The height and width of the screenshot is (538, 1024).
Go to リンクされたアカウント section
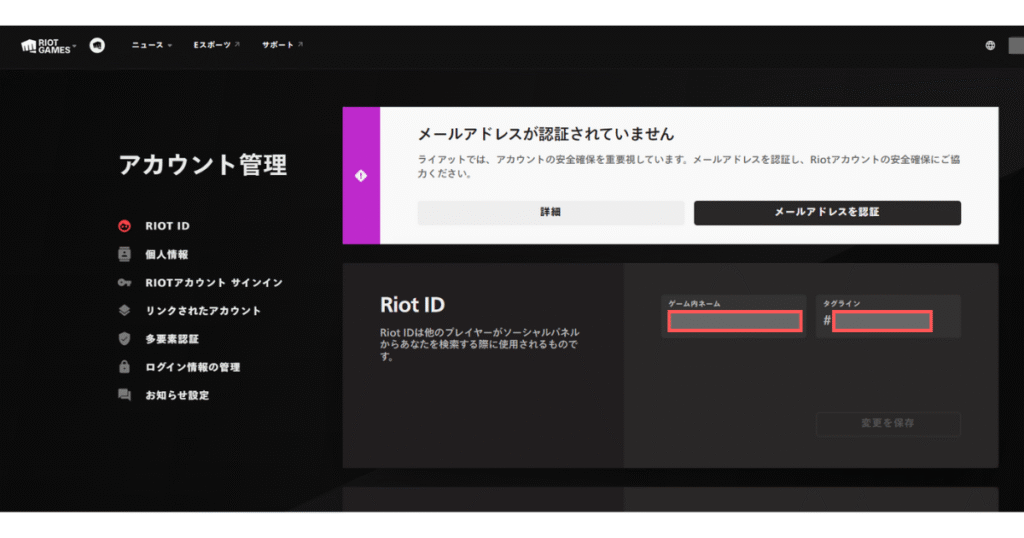(202, 311)
